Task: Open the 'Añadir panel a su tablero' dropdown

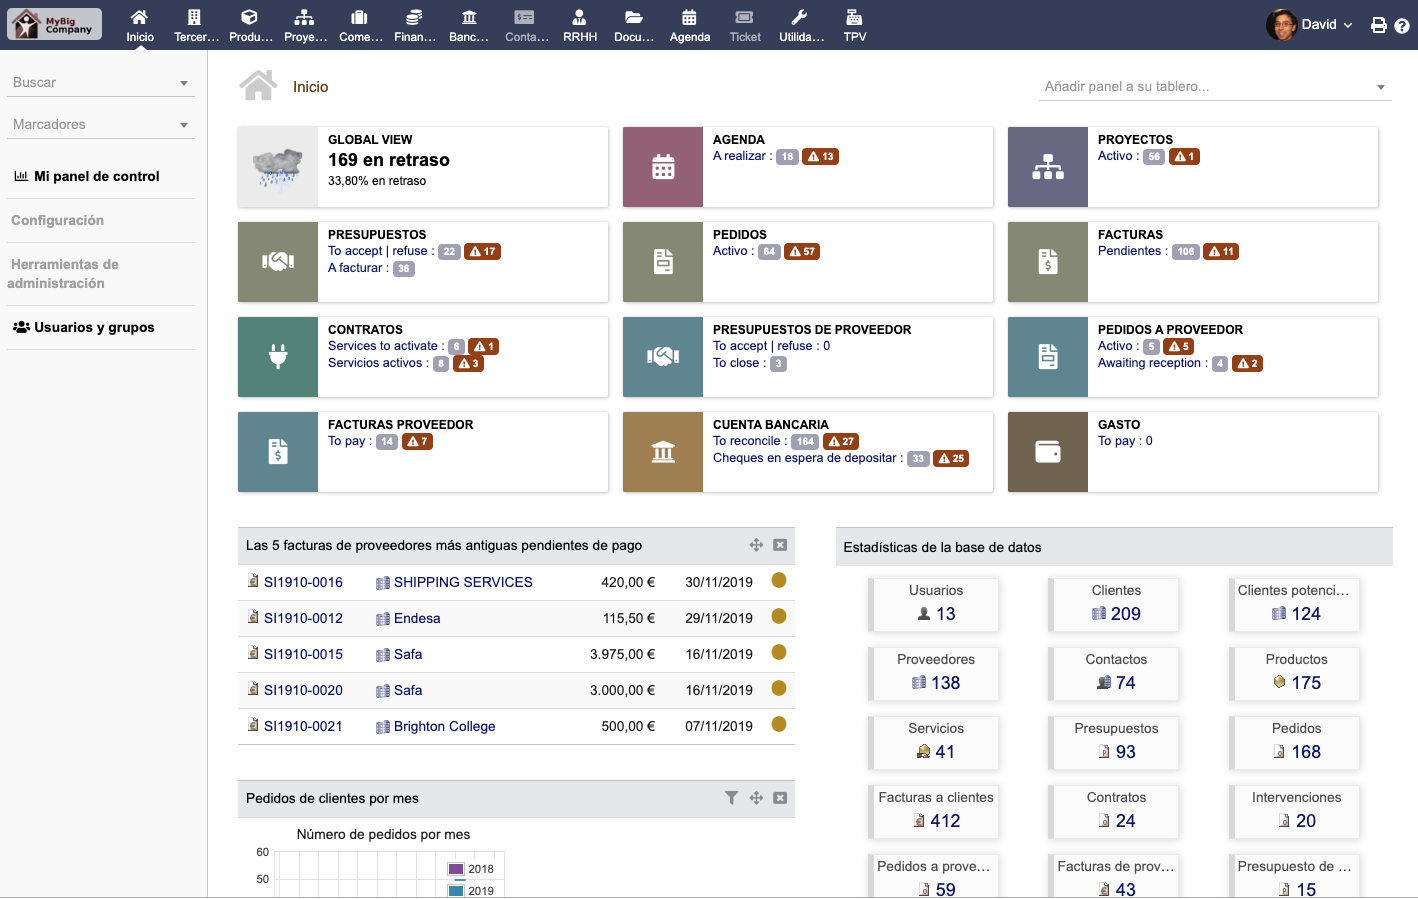Action: click(1214, 87)
